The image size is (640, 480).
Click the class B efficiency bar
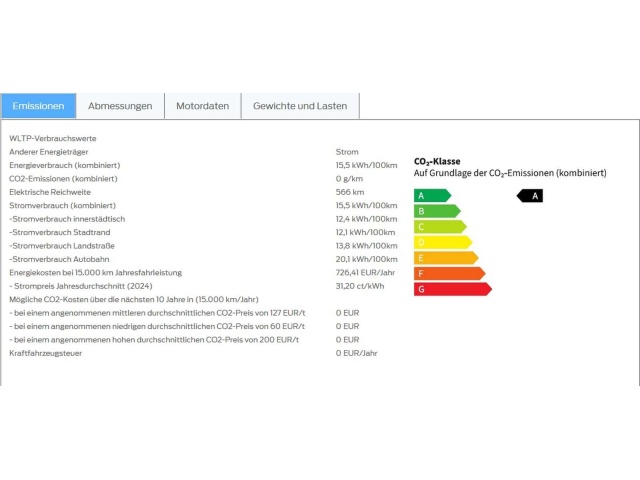pos(436,211)
